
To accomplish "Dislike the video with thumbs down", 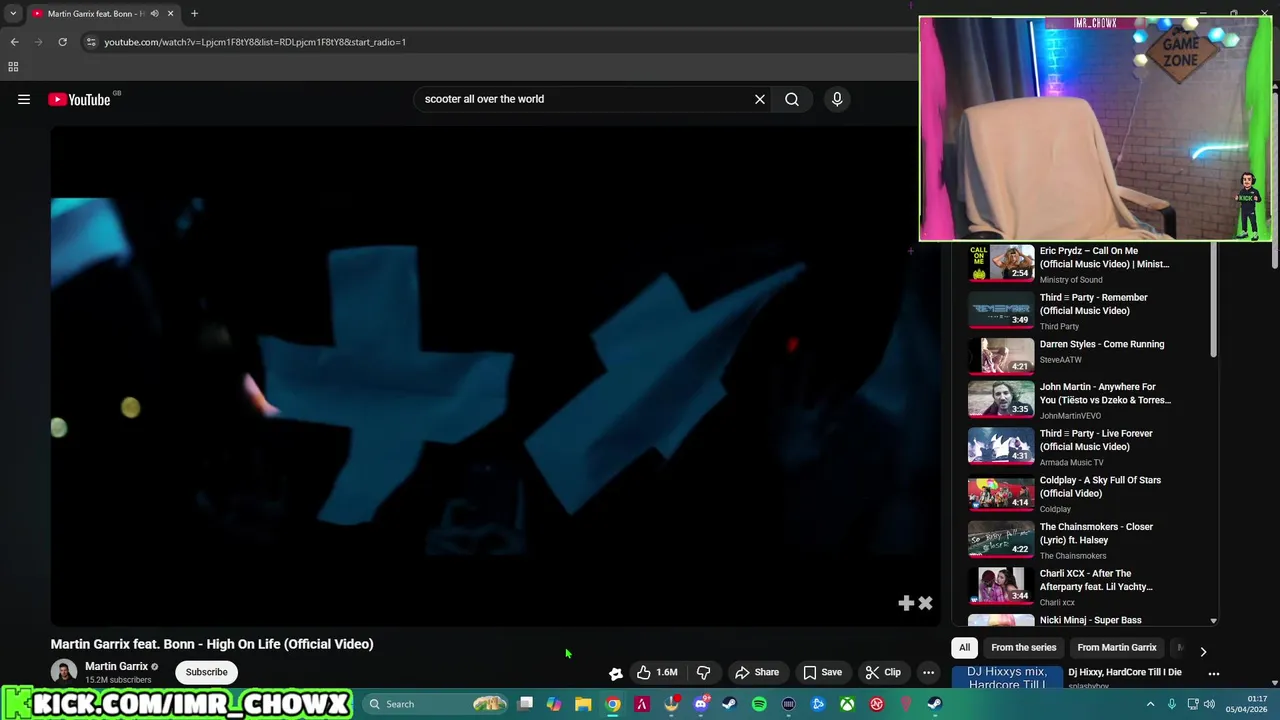I will pos(703,672).
